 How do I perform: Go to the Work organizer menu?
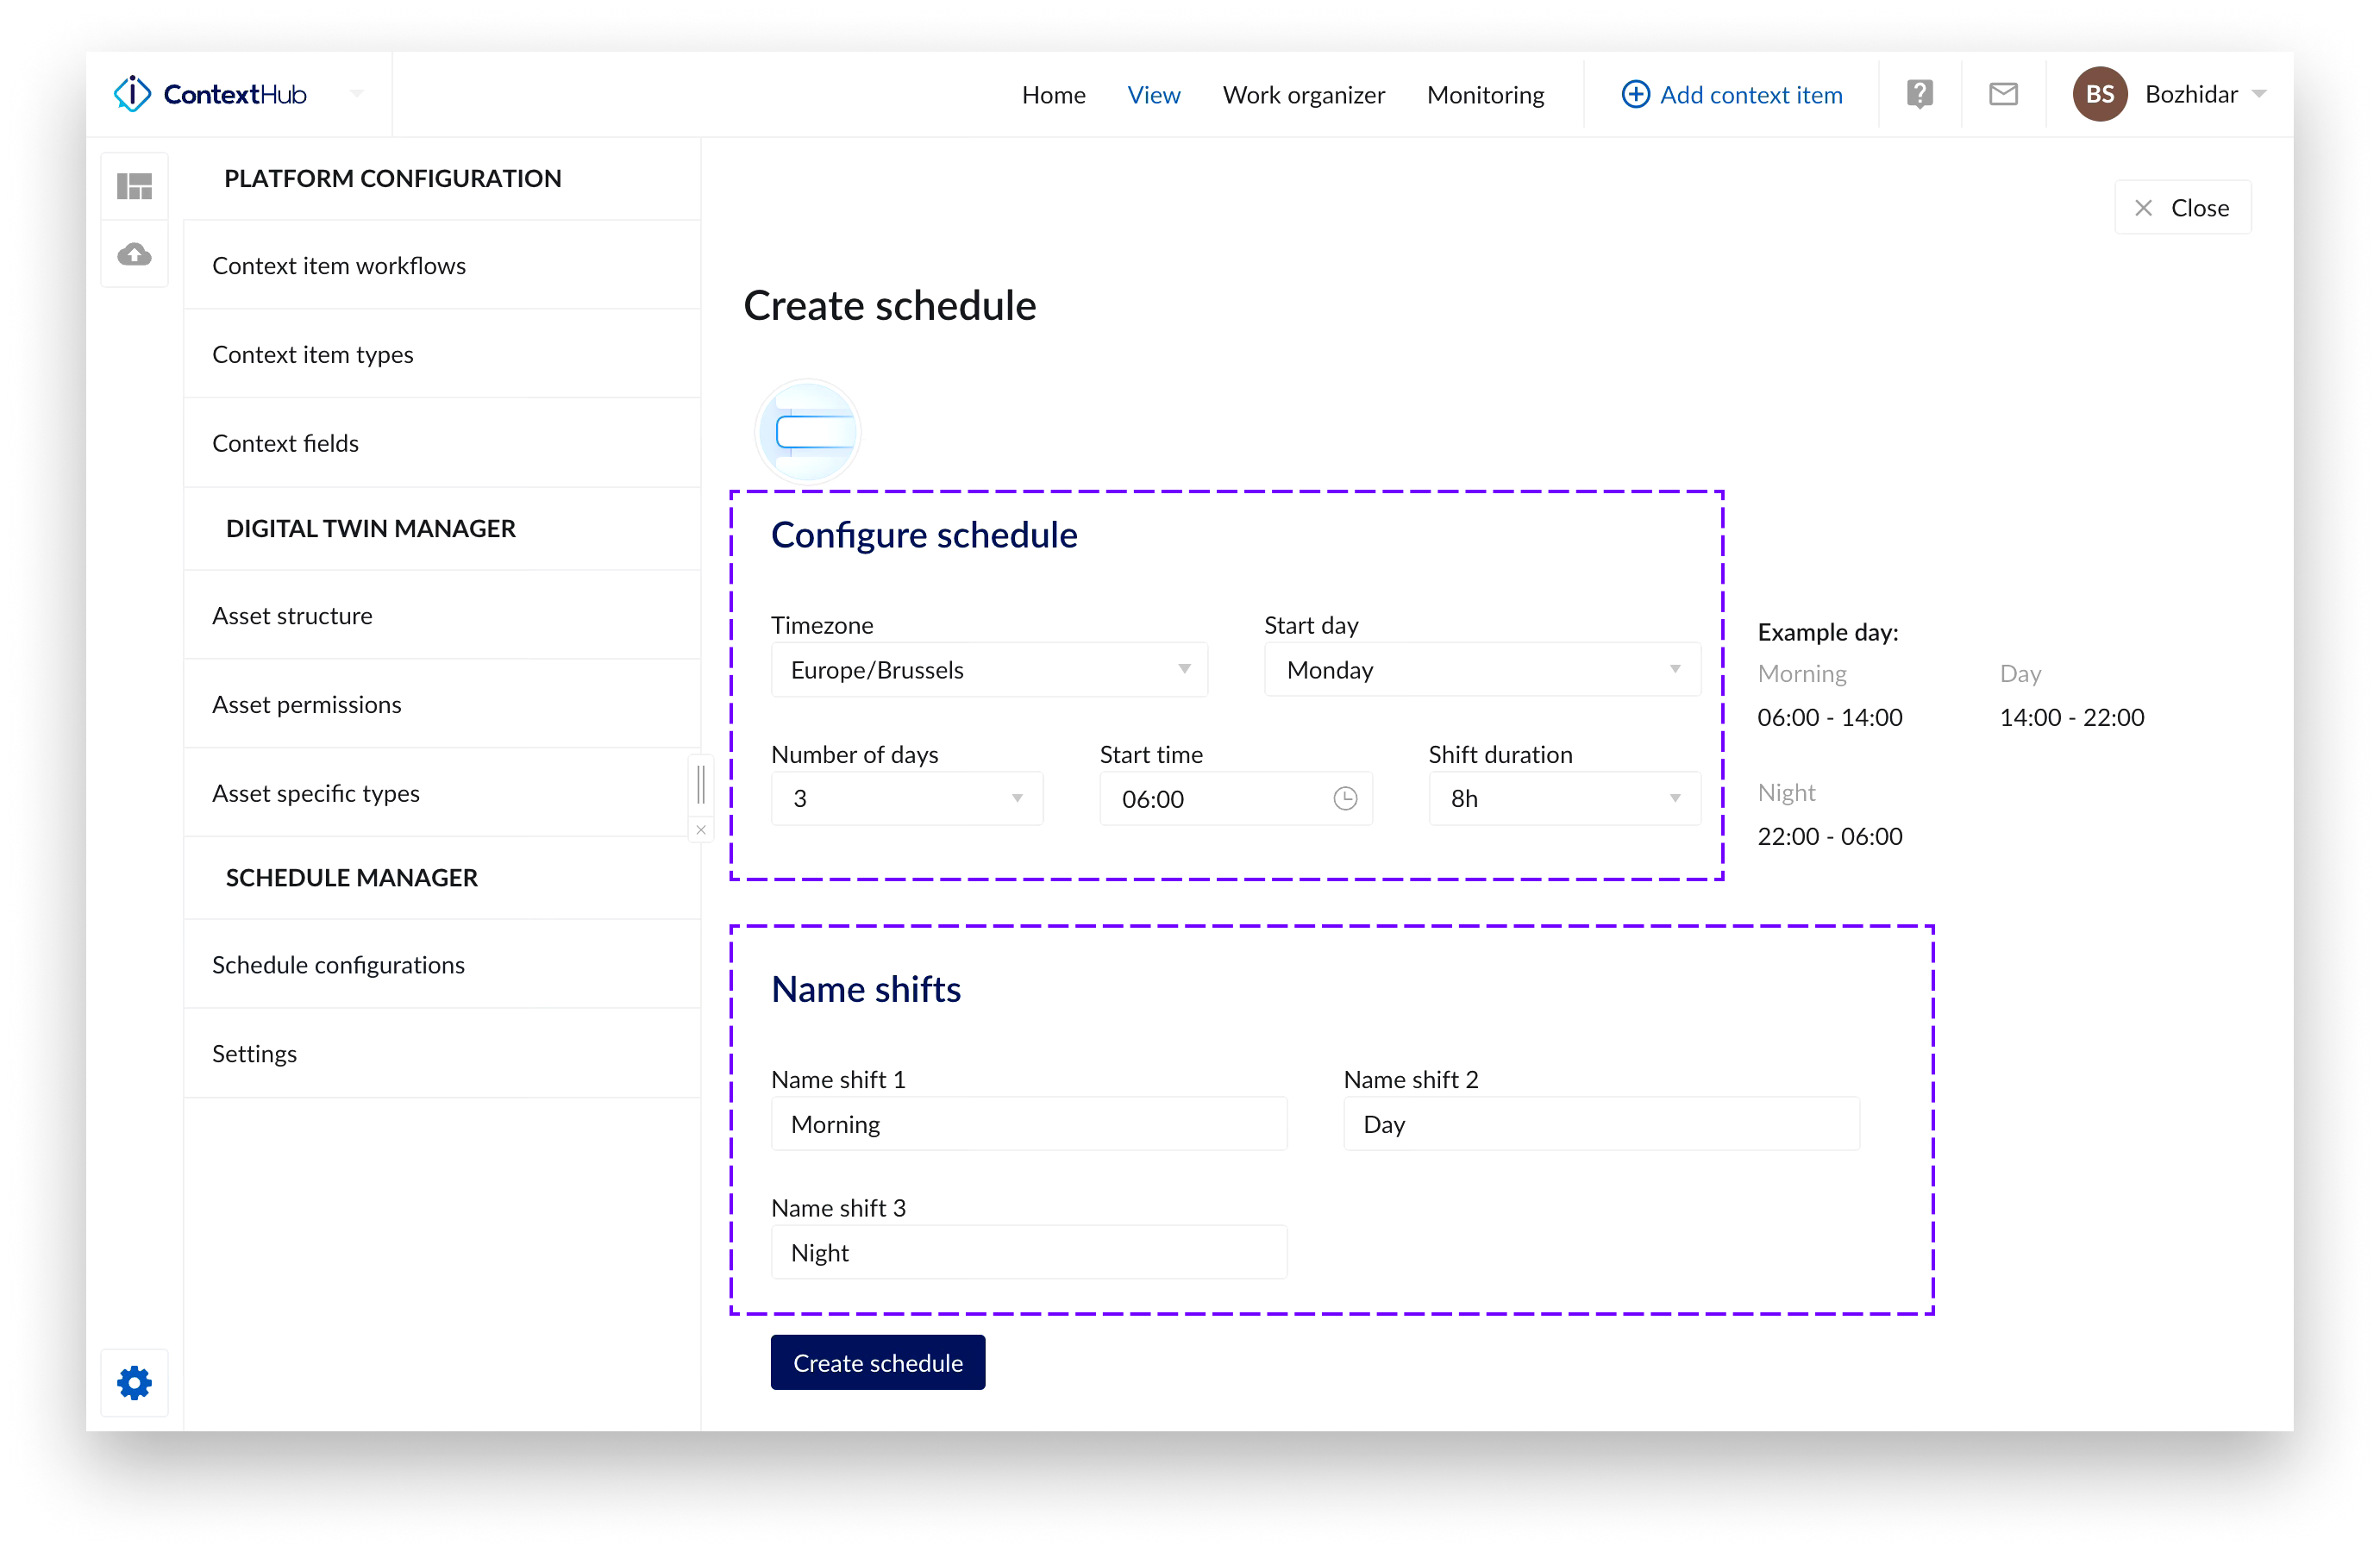[x=1303, y=94]
